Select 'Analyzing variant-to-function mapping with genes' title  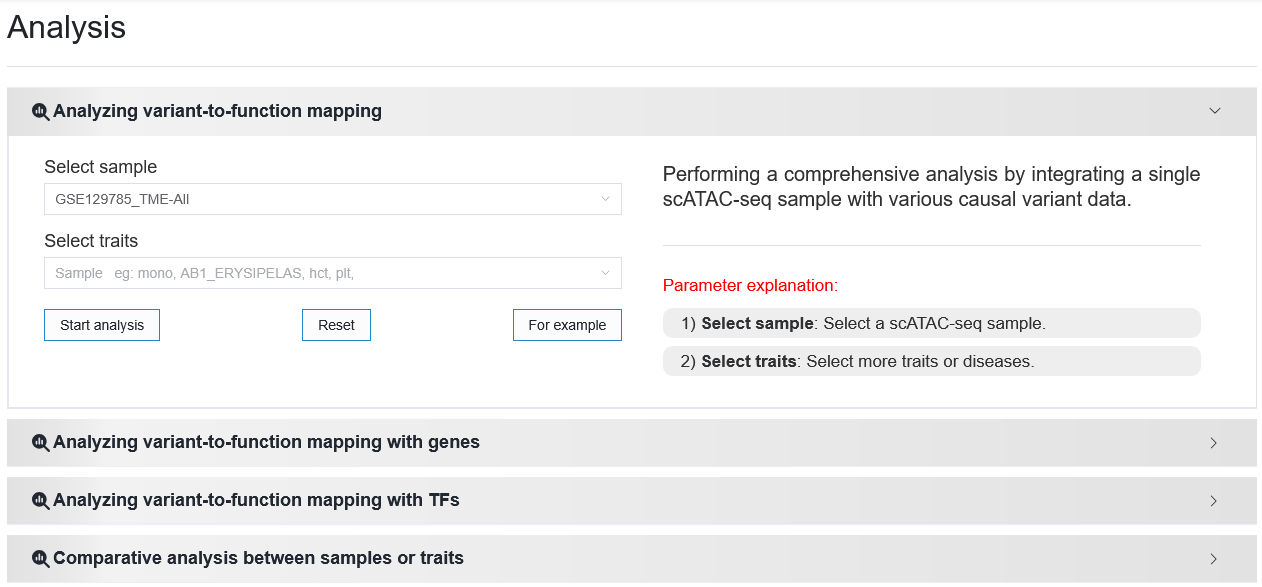pyautogui.click(x=266, y=442)
